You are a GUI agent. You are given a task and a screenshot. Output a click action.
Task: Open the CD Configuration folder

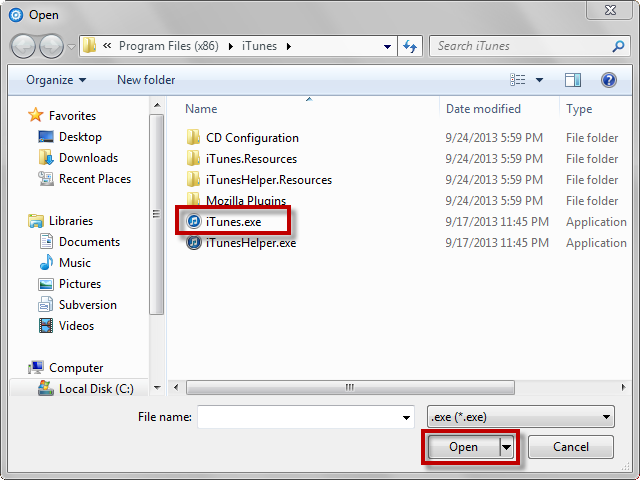click(x=252, y=138)
